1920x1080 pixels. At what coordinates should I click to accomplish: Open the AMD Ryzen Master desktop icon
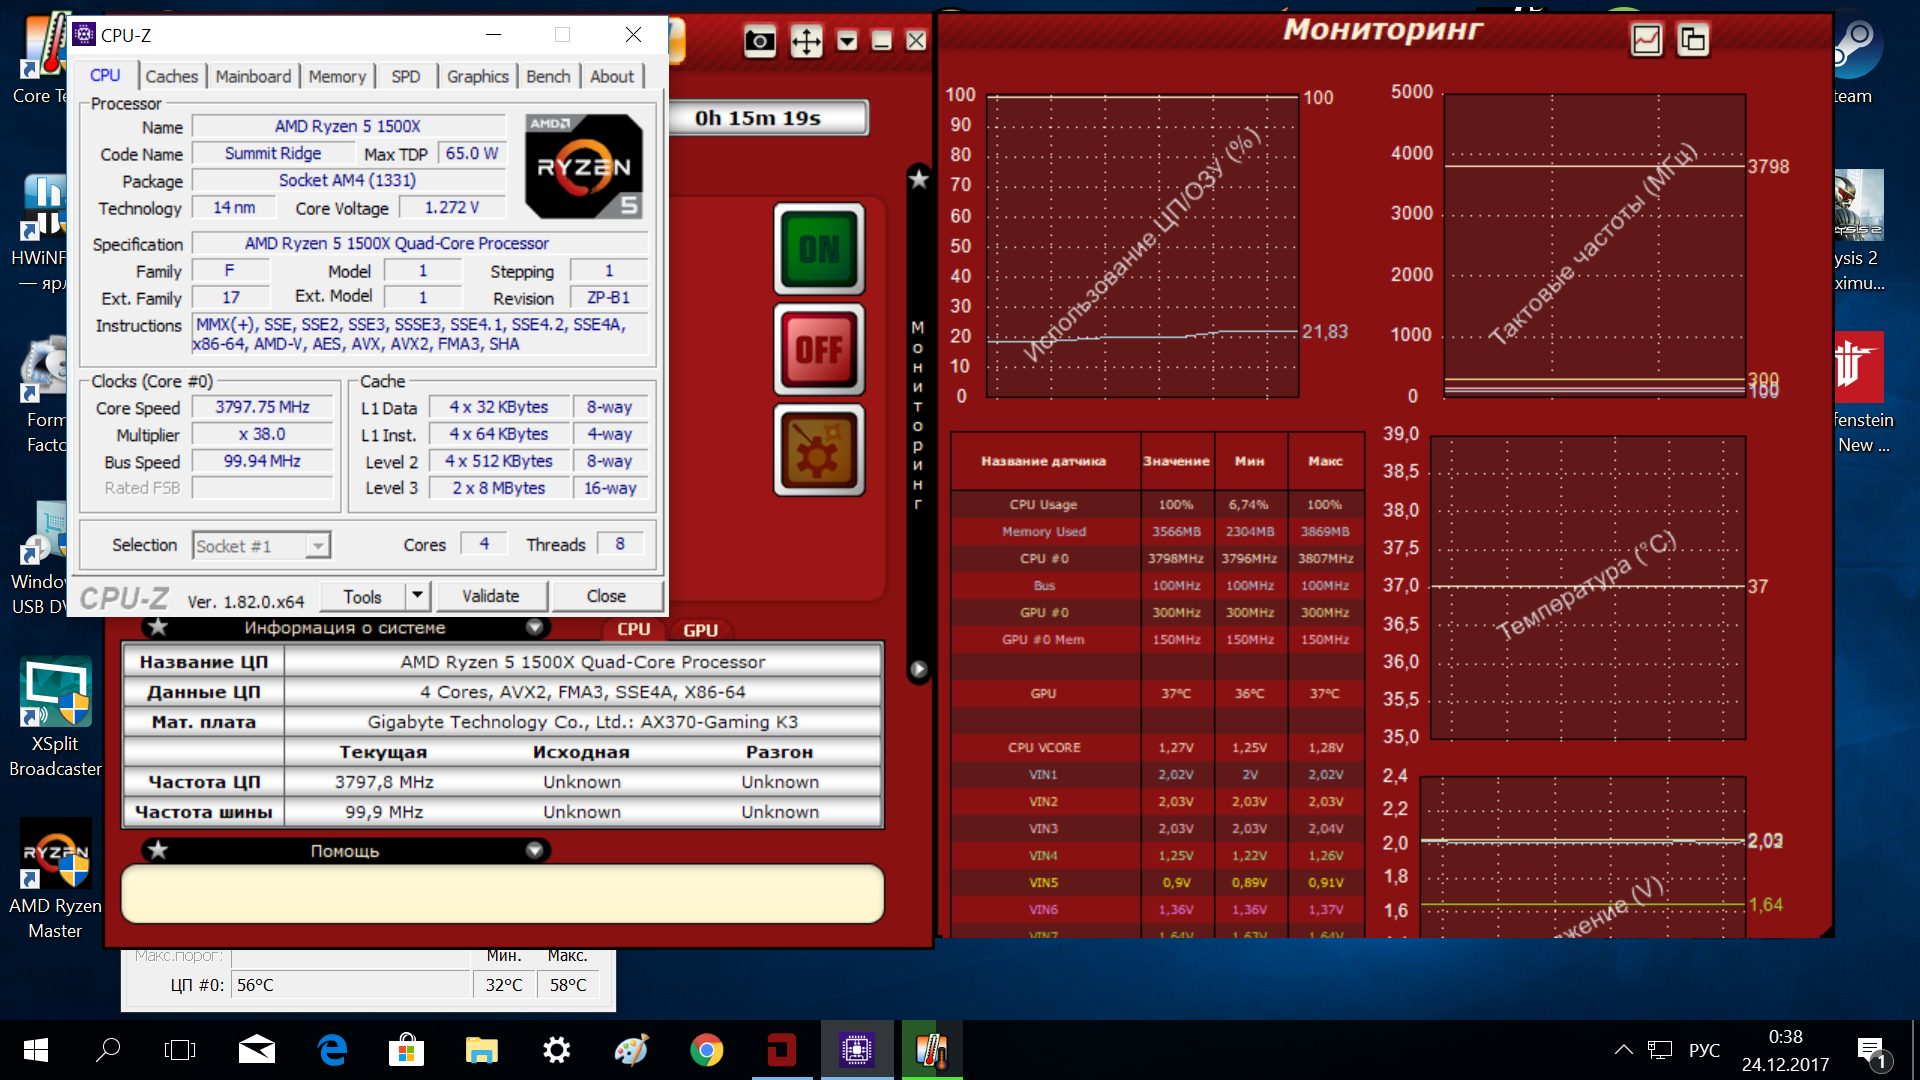click(x=55, y=879)
